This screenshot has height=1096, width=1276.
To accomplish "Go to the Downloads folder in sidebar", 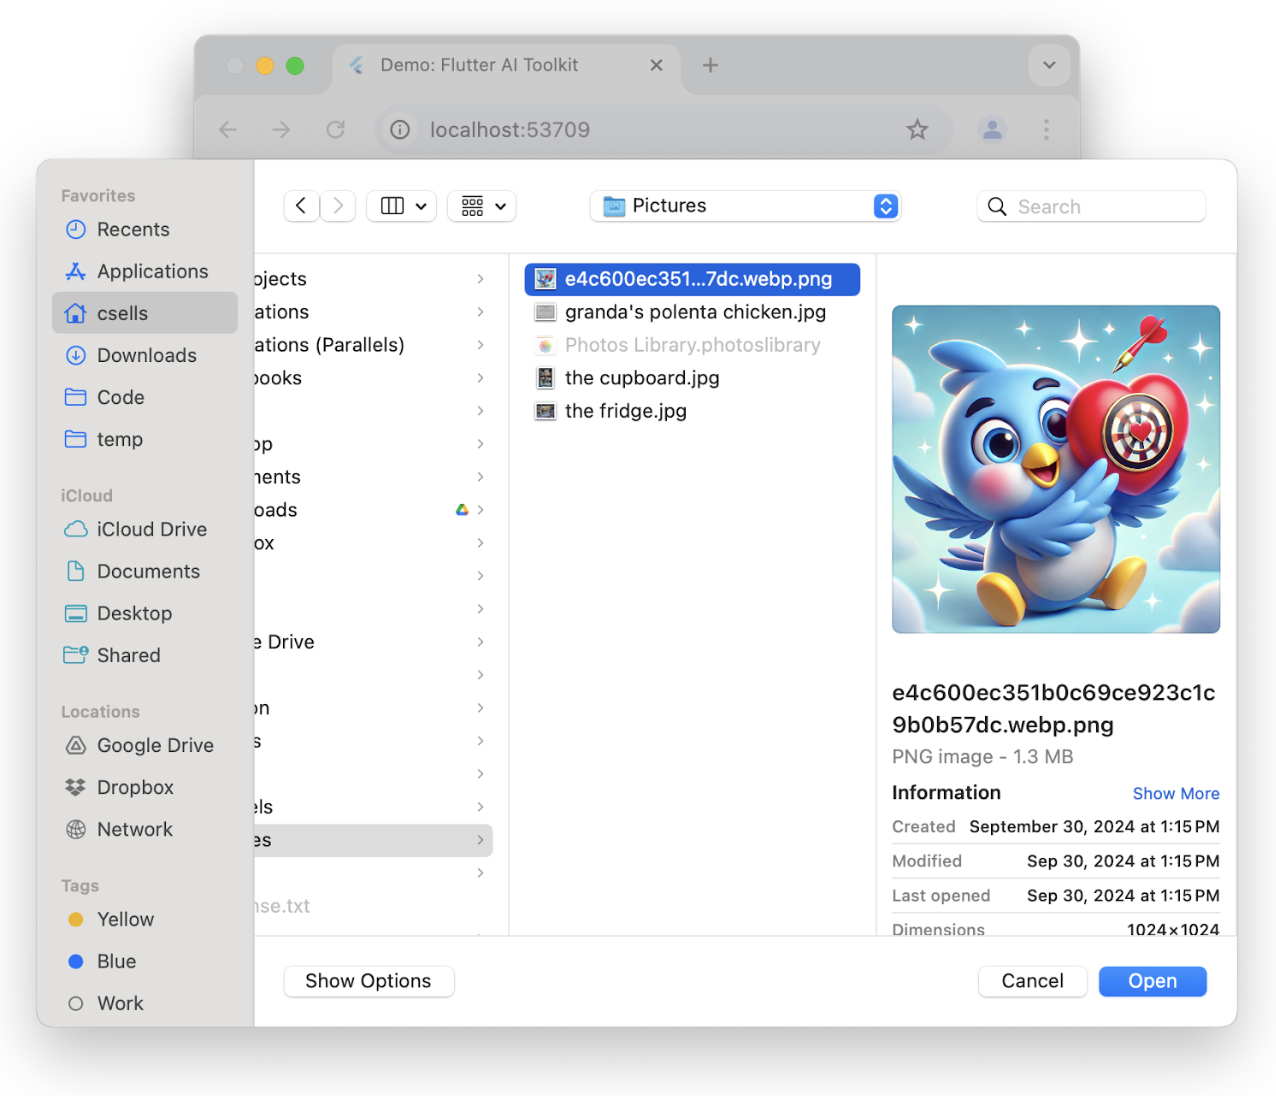I will [146, 356].
